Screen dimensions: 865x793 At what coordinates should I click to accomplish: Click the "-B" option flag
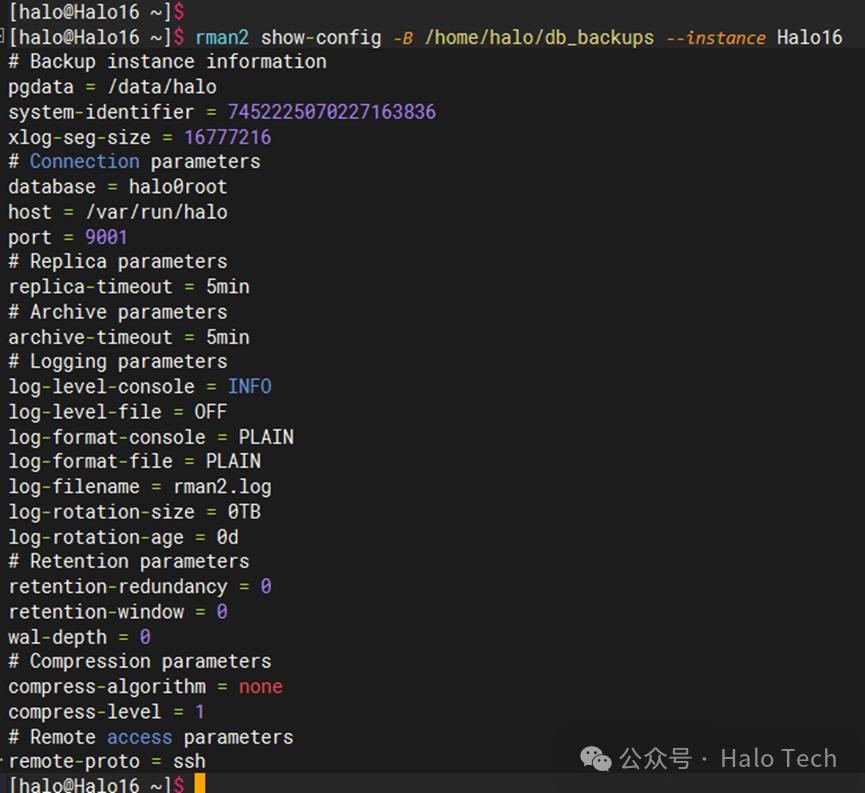[x=403, y=38]
